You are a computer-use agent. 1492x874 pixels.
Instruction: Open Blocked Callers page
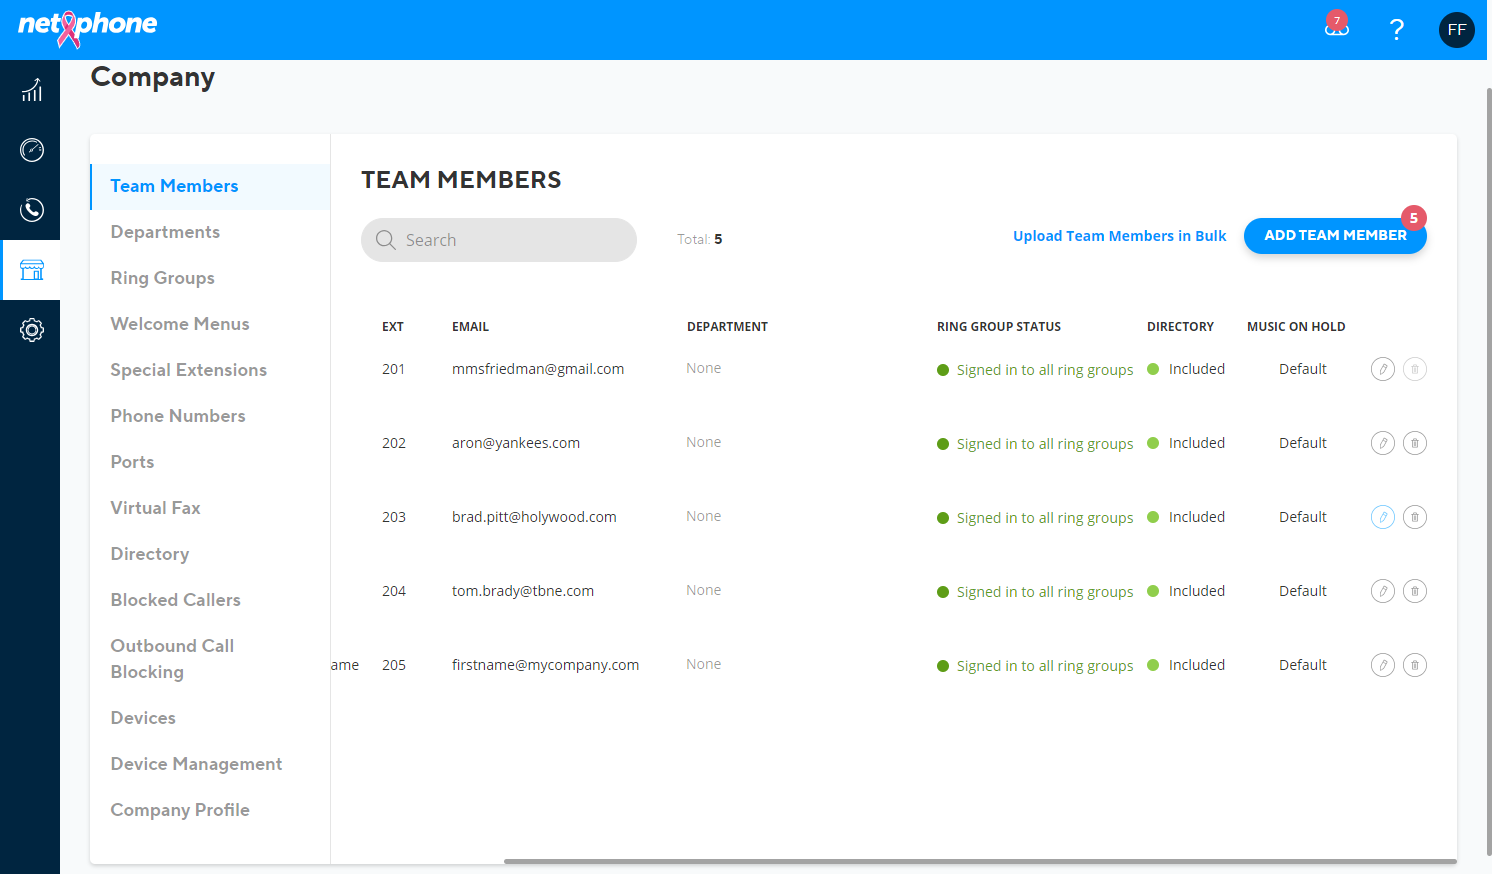coord(175,600)
